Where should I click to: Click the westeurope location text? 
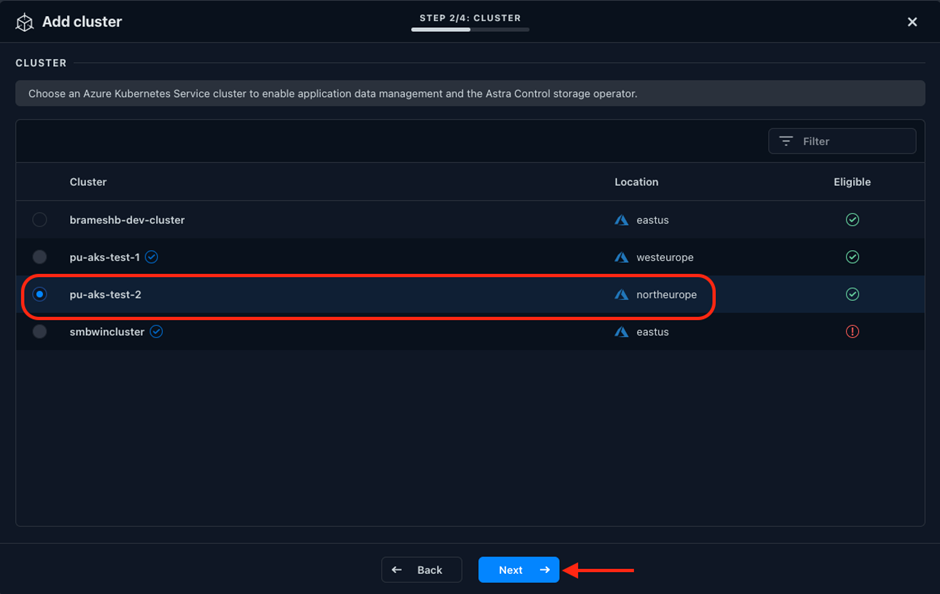665,257
